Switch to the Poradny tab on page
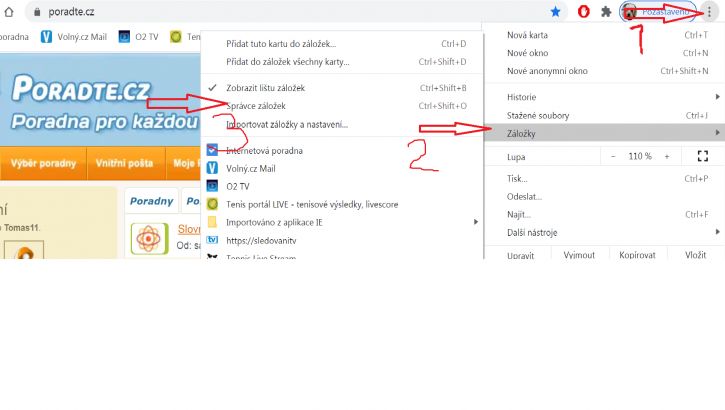Image resolution: width=725 pixels, height=410 pixels. click(151, 201)
